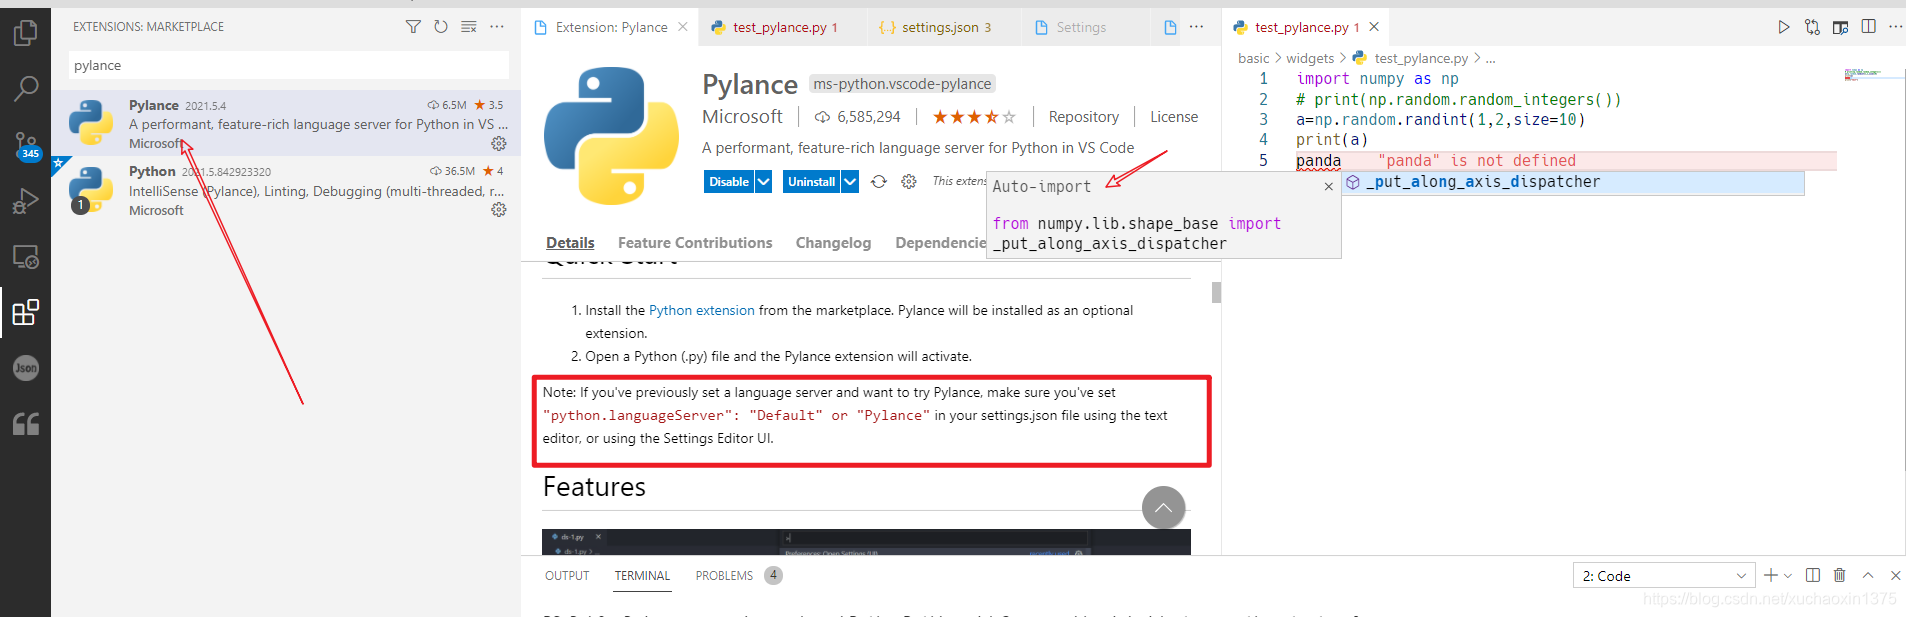Open the Feature Contributions tab
The width and height of the screenshot is (1906, 617).
click(695, 243)
